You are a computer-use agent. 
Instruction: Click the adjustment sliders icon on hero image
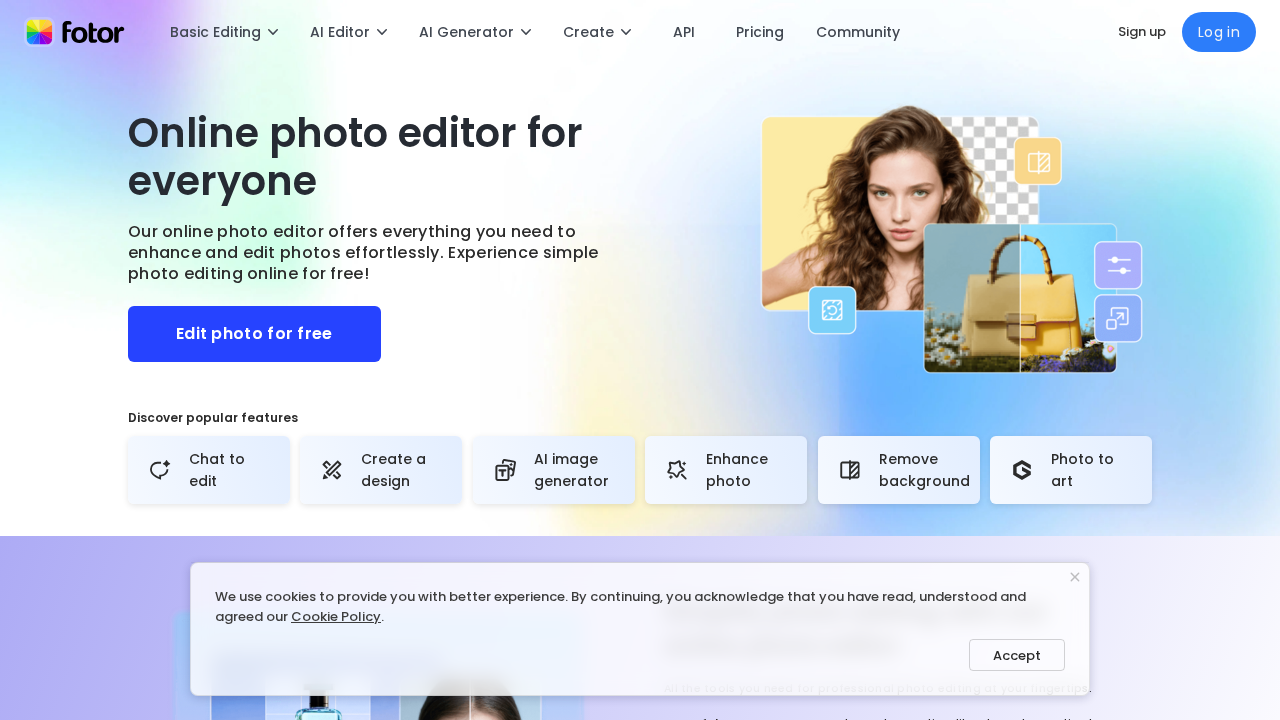point(1118,265)
